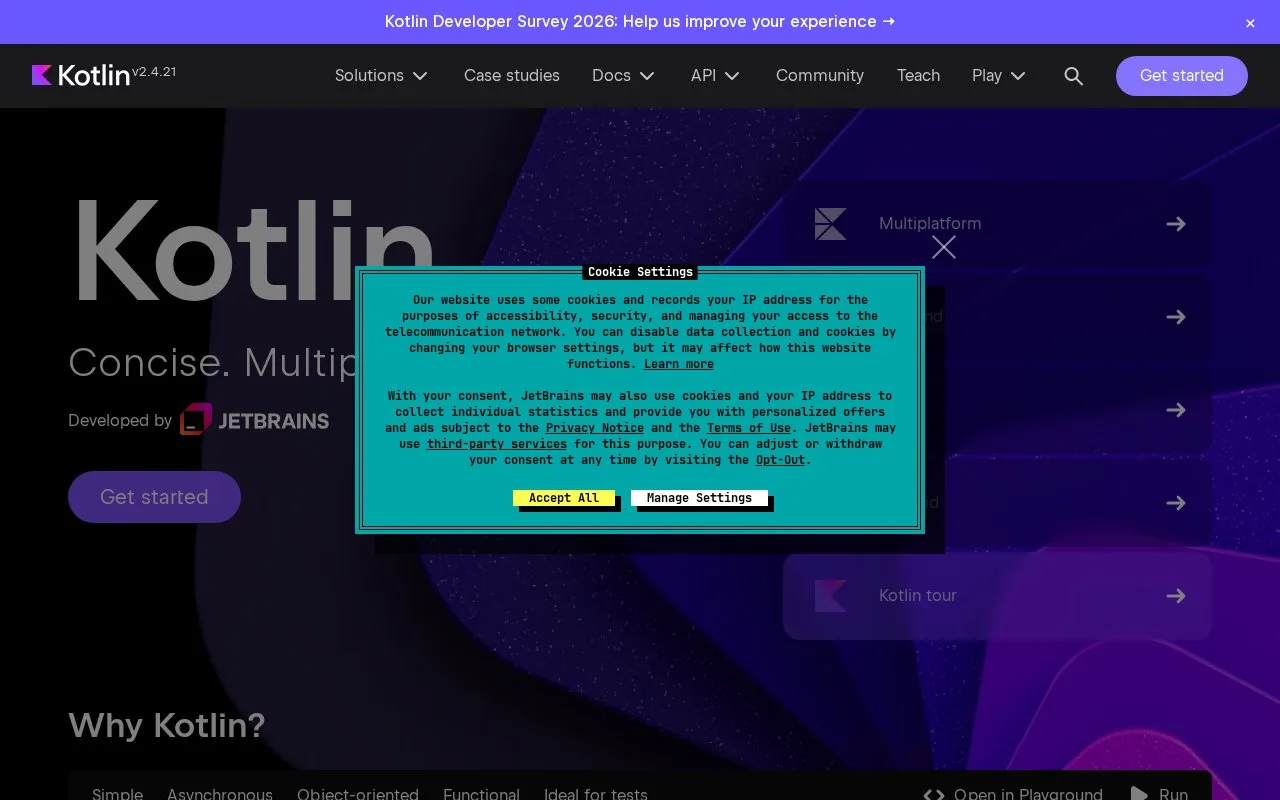Dismiss the survey banner with its X
Image resolution: width=1280 pixels, height=800 pixels.
[x=1250, y=23]
